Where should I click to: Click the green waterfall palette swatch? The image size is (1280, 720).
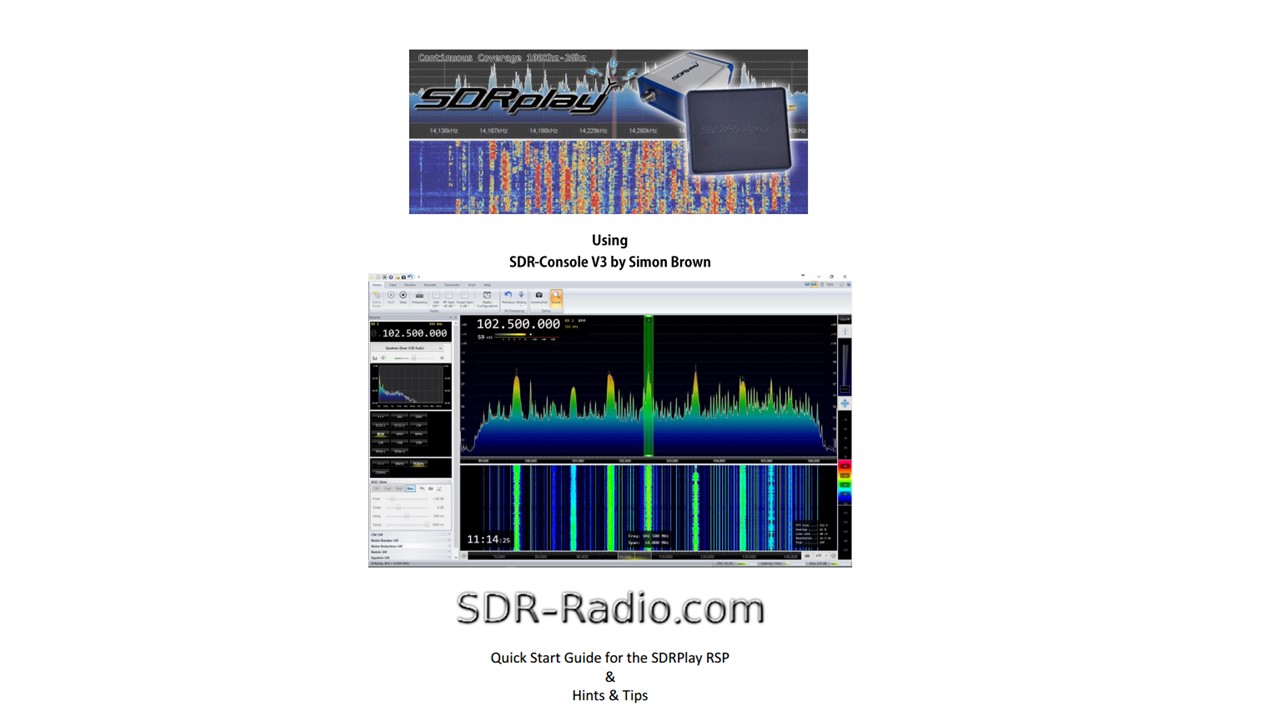(845, 485)
